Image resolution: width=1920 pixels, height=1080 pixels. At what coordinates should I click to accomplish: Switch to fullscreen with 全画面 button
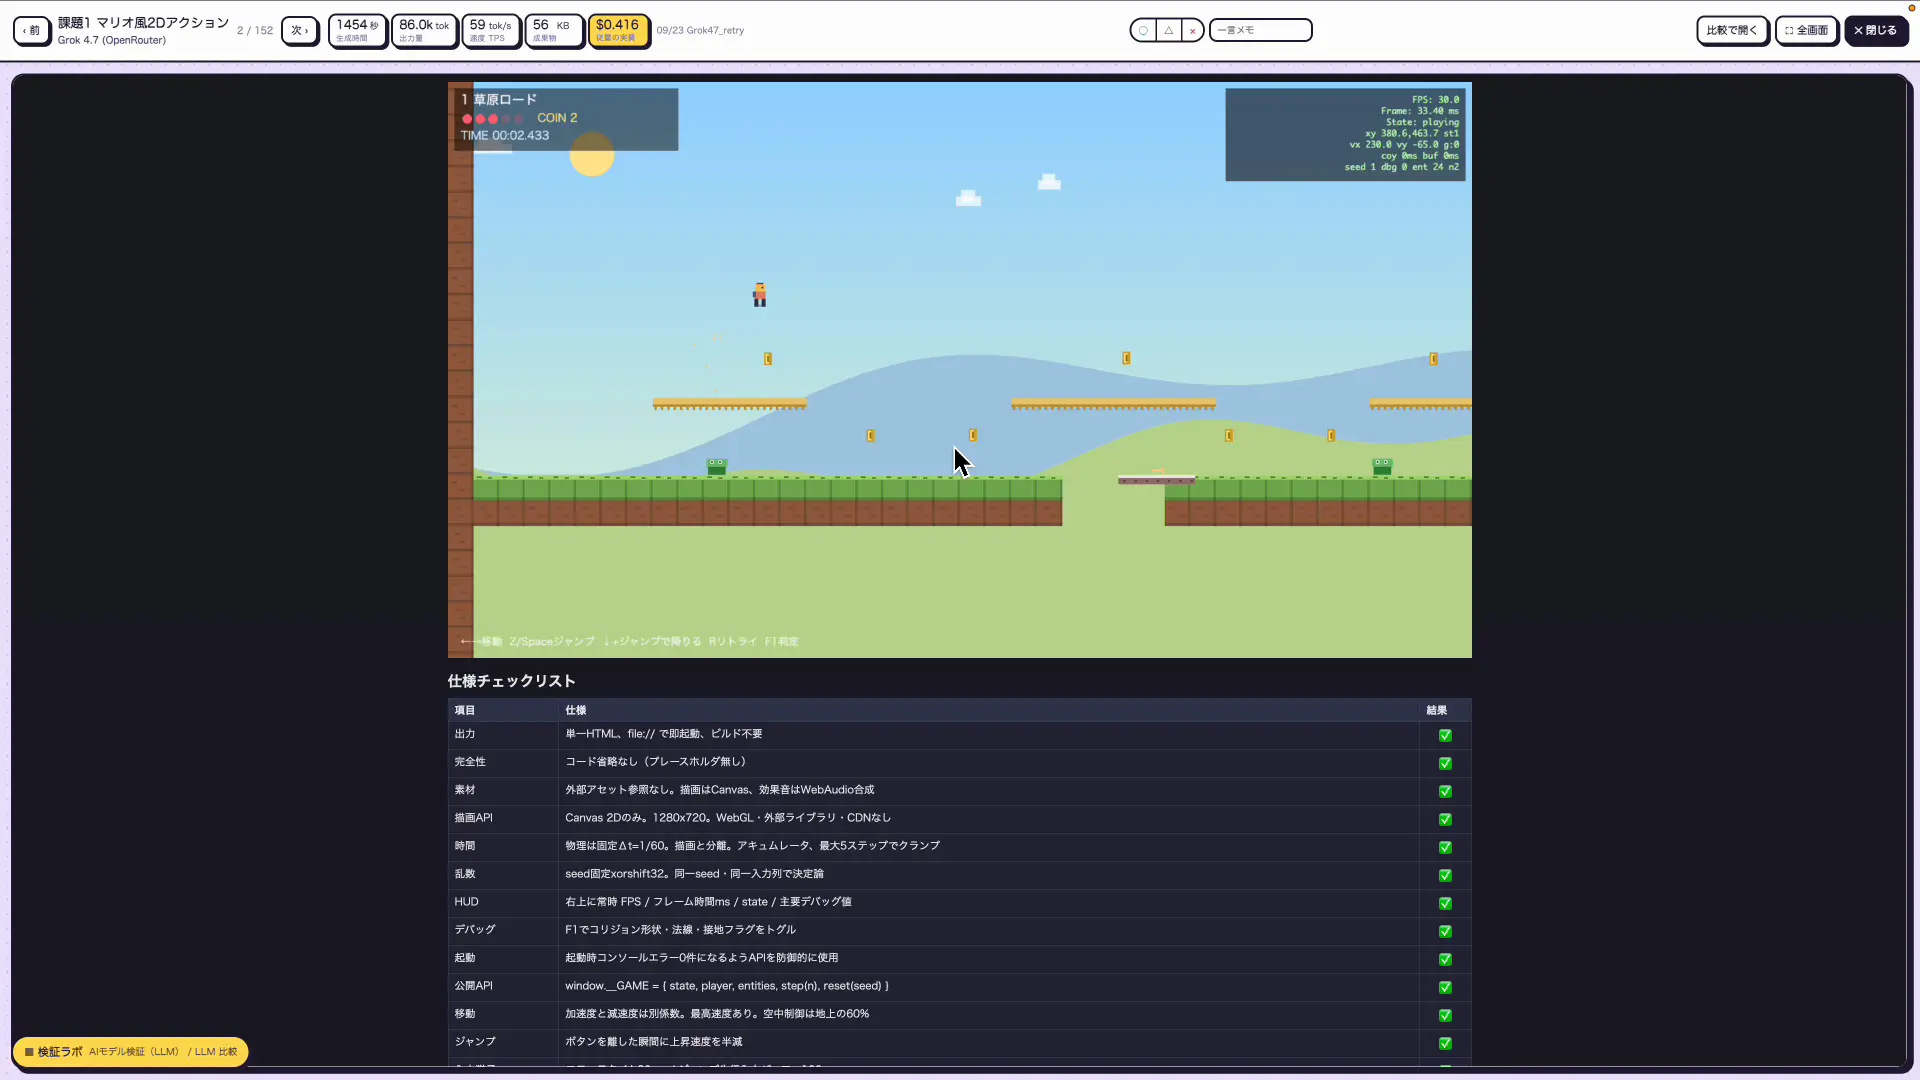coord(1807,30)
